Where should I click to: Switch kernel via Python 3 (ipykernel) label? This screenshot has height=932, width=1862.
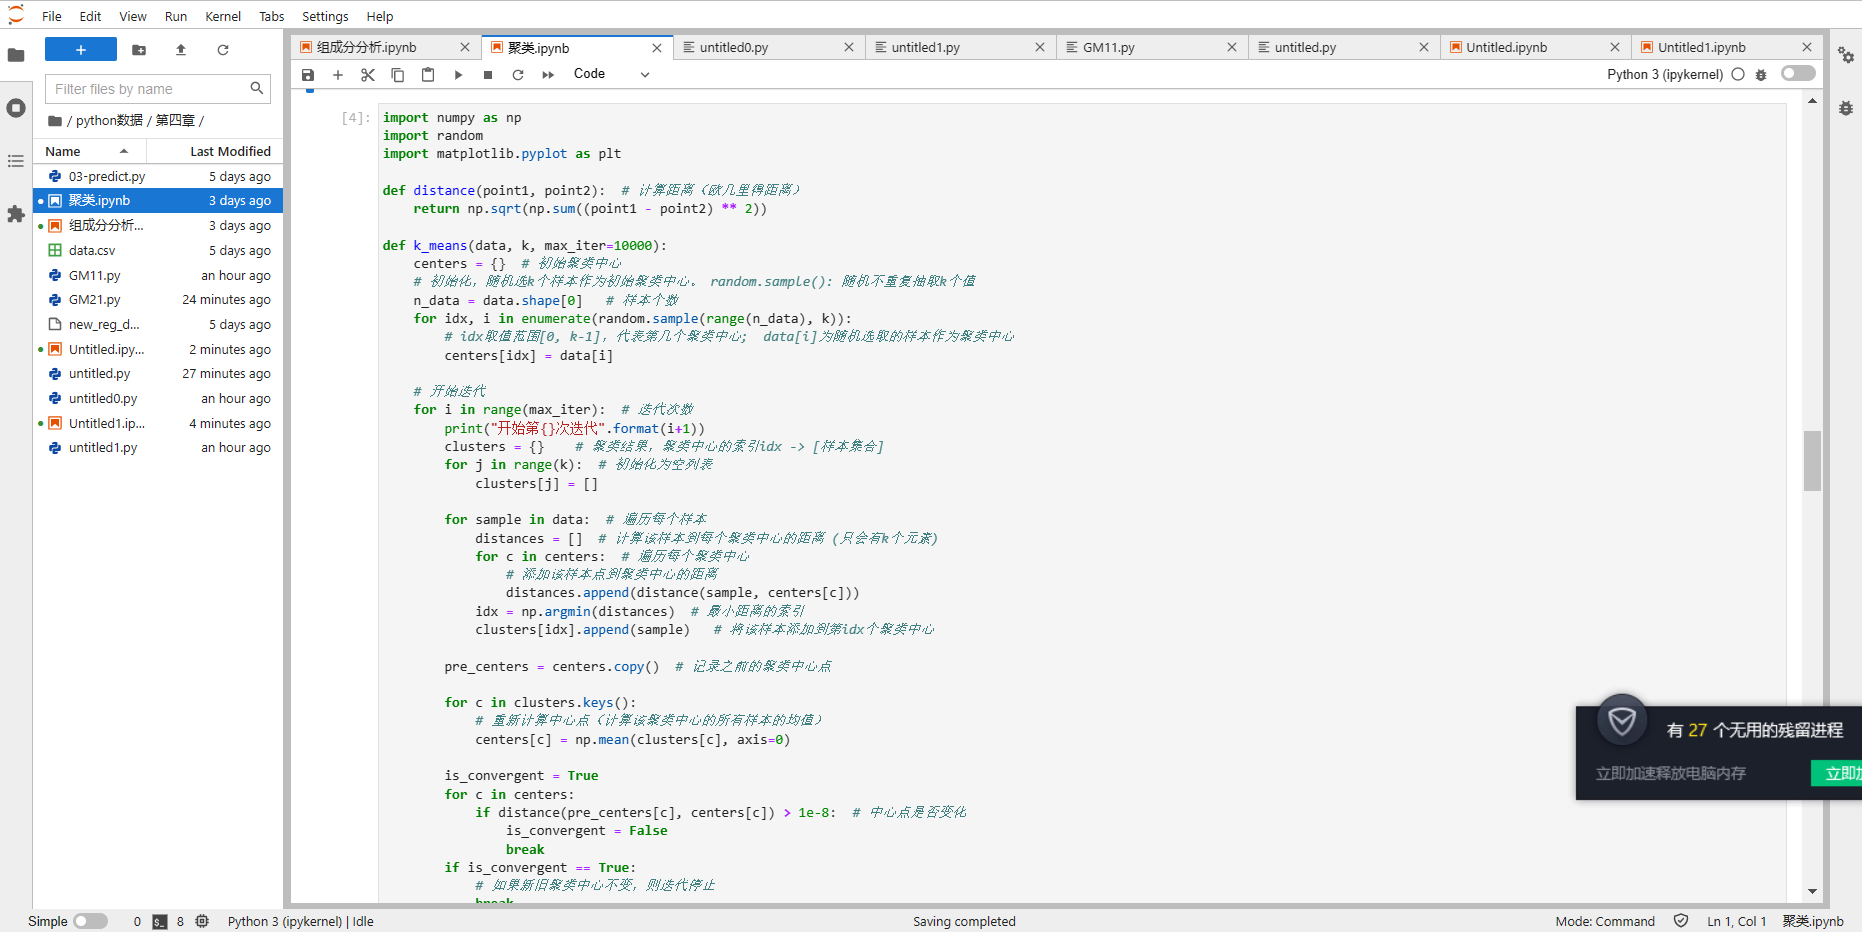click(1664, 74)
